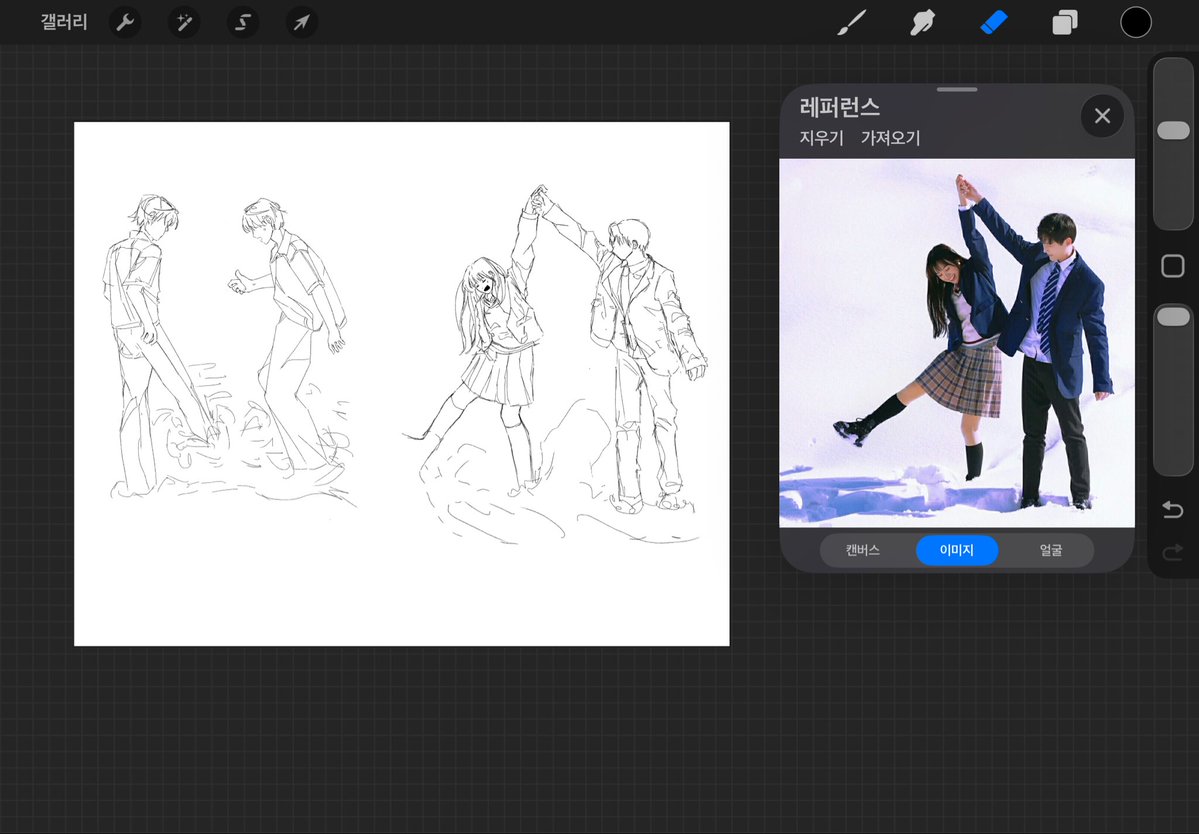Redo the last undone action
This screenshot has height=834, width=1199.
[1173, 552]
